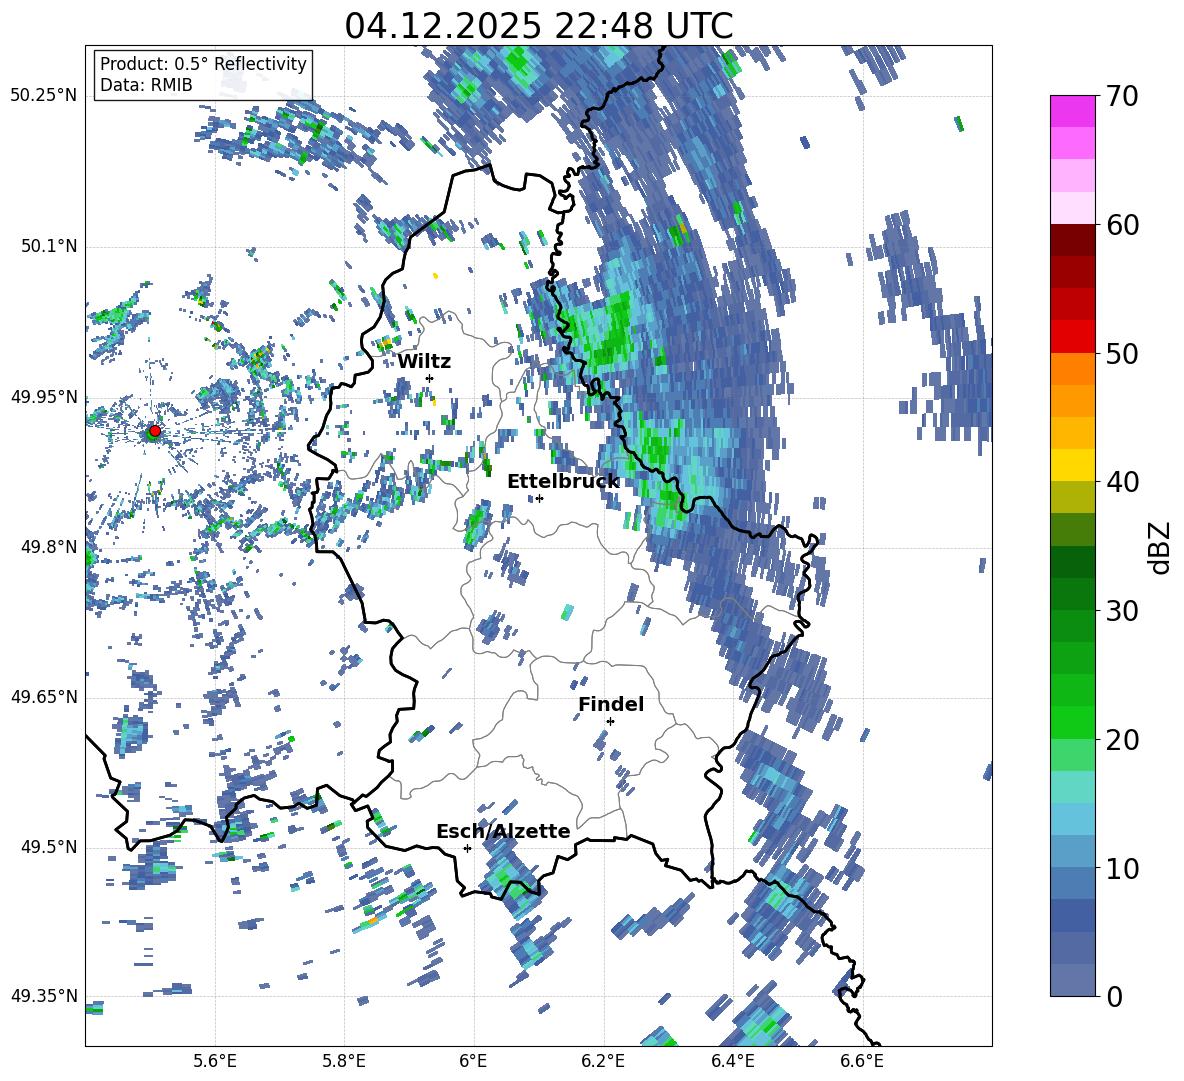This screenshot has width=1184, height=1081.
Task: Click the dBZ colorbar axis title
Action: pyautogui.click(x=1161, y=547)
